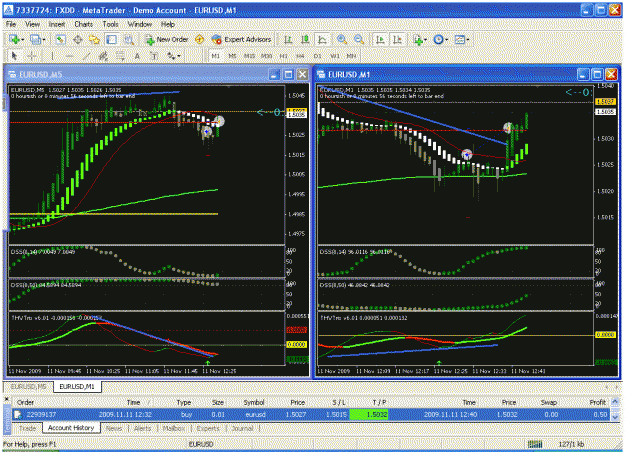Expand the indicators list dropdown

pos(426,39)
